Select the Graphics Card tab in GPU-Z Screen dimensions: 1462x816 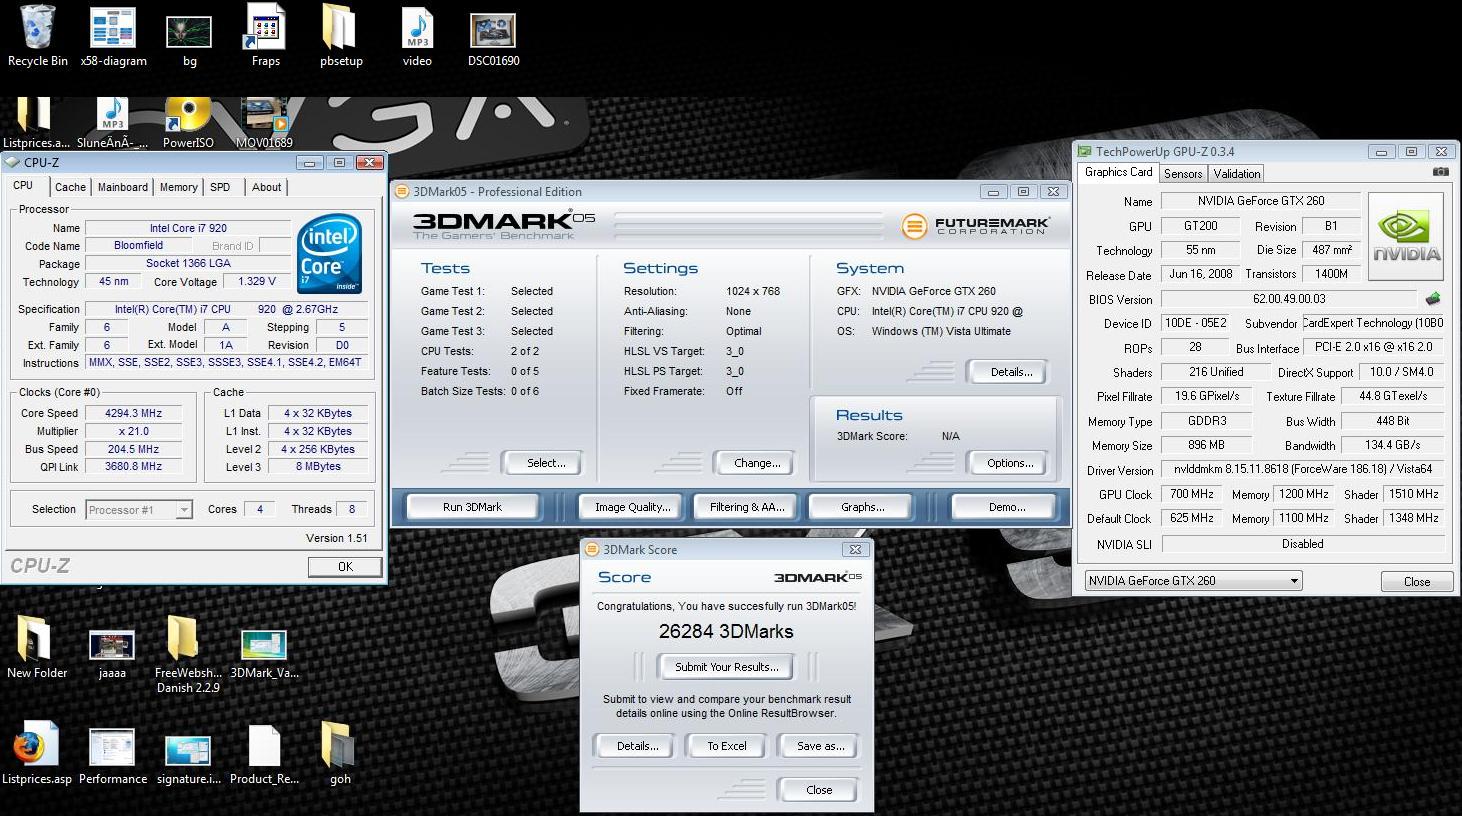tap(1119, 172)
